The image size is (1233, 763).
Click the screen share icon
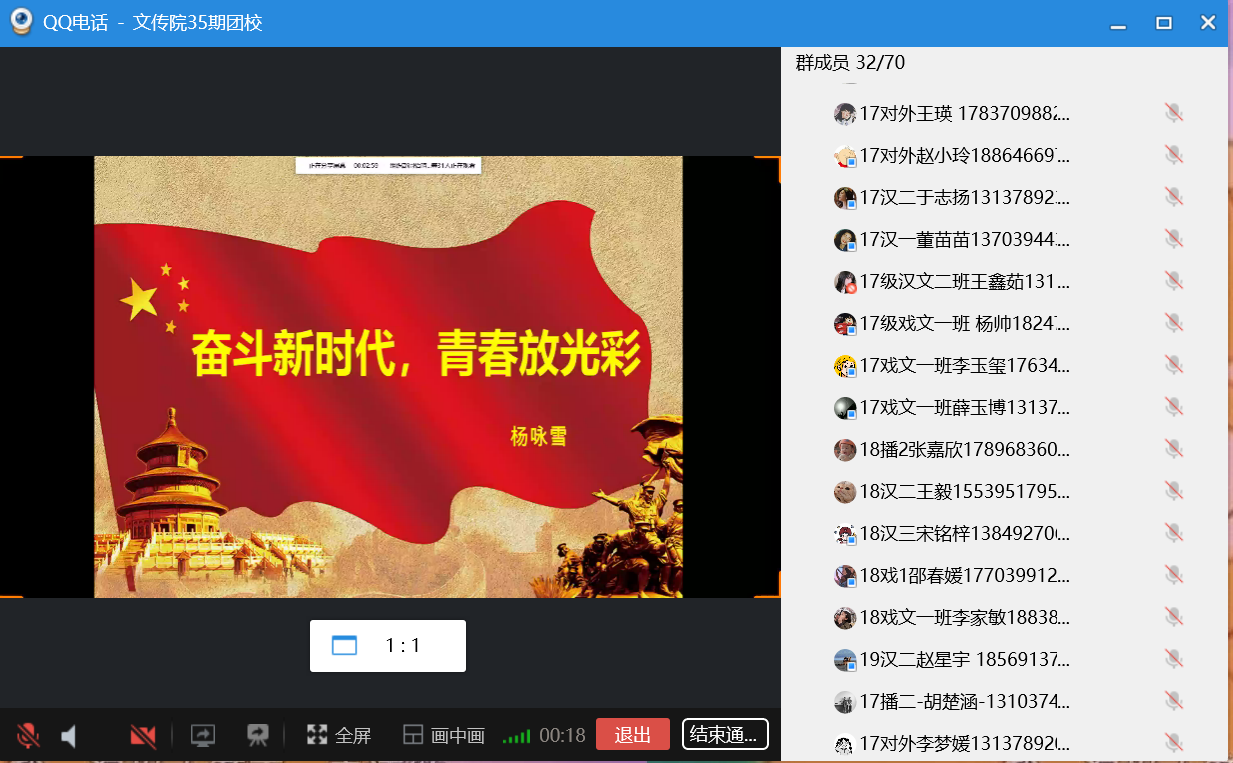click(203, 736)
